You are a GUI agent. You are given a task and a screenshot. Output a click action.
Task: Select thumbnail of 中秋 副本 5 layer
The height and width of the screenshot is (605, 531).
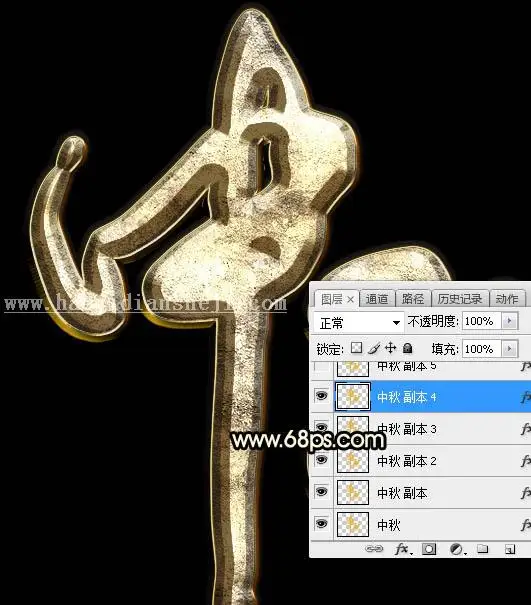[x=353, y=369]
